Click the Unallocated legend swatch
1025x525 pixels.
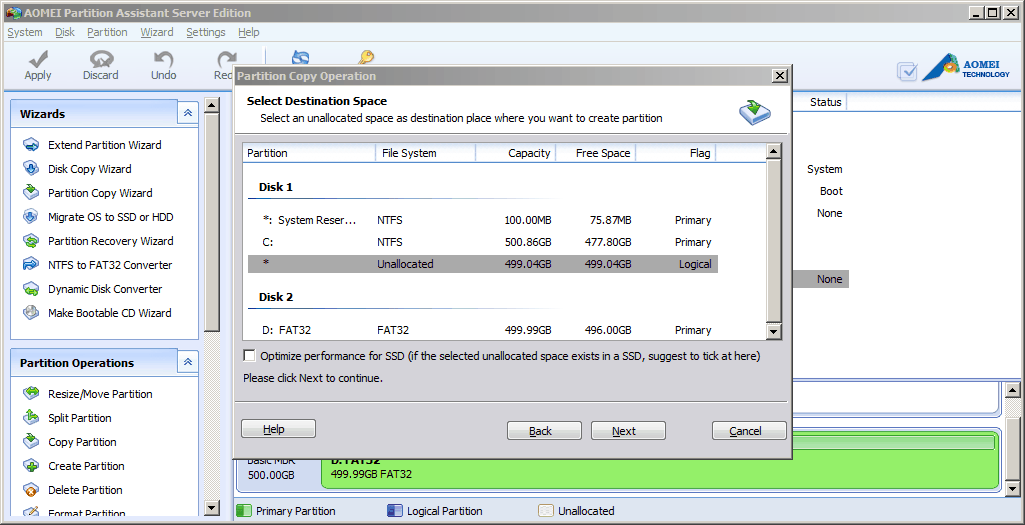point(546,511)
